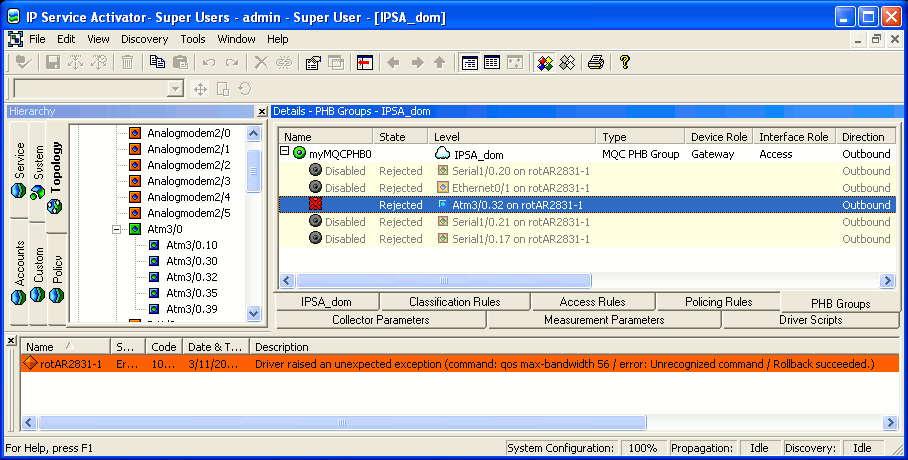The width and height of the screenshot is (908, 460).
Task: Toggle the hierarchy pane red-arrow icon
Action: pos(365,63)
